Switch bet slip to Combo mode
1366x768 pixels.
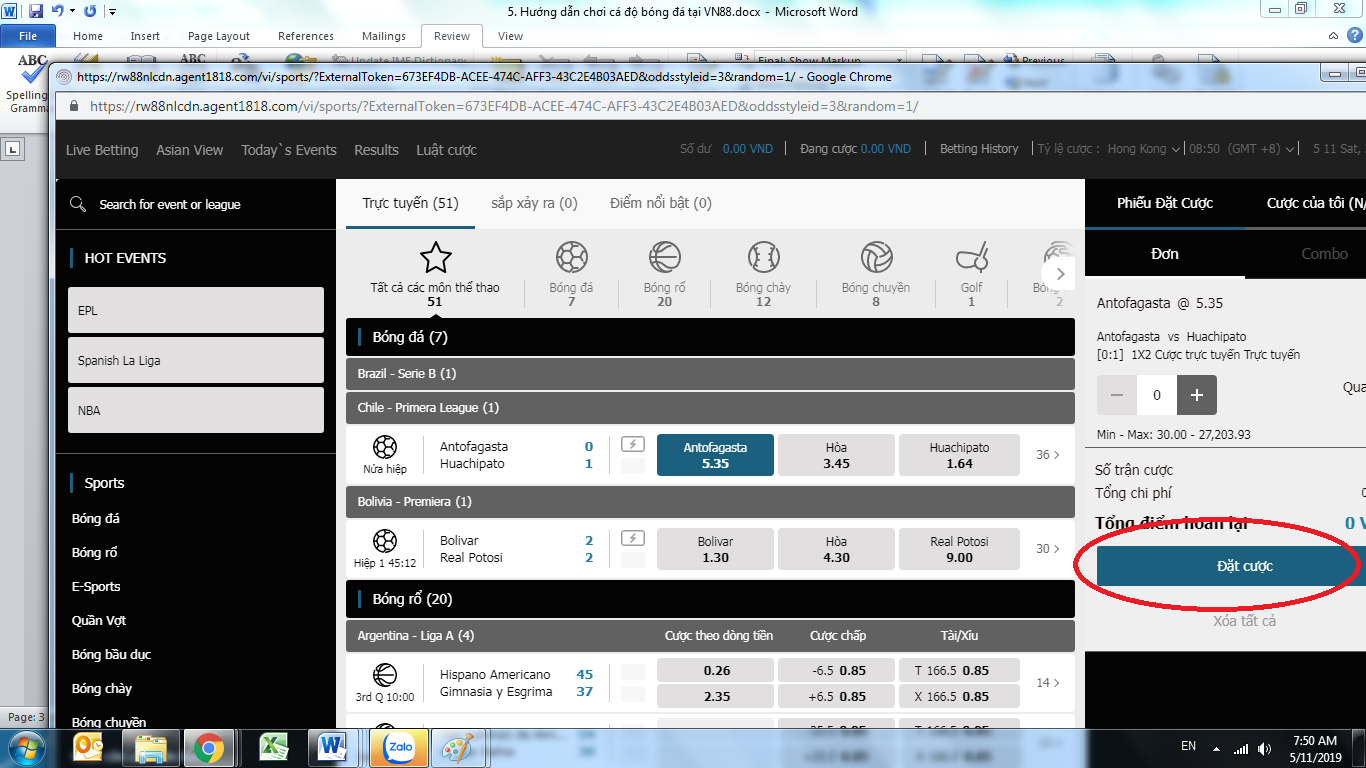1324,254
